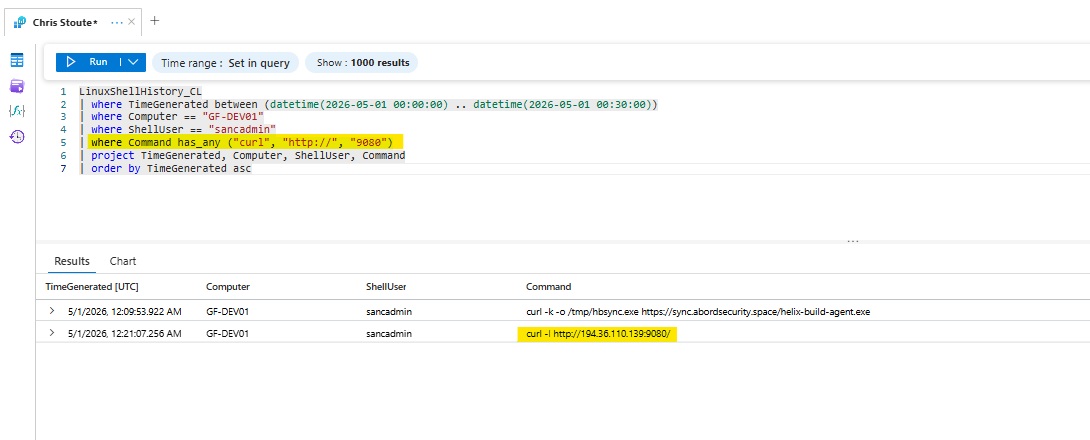Change the Show 1000 results limit

tap(362, 63)
